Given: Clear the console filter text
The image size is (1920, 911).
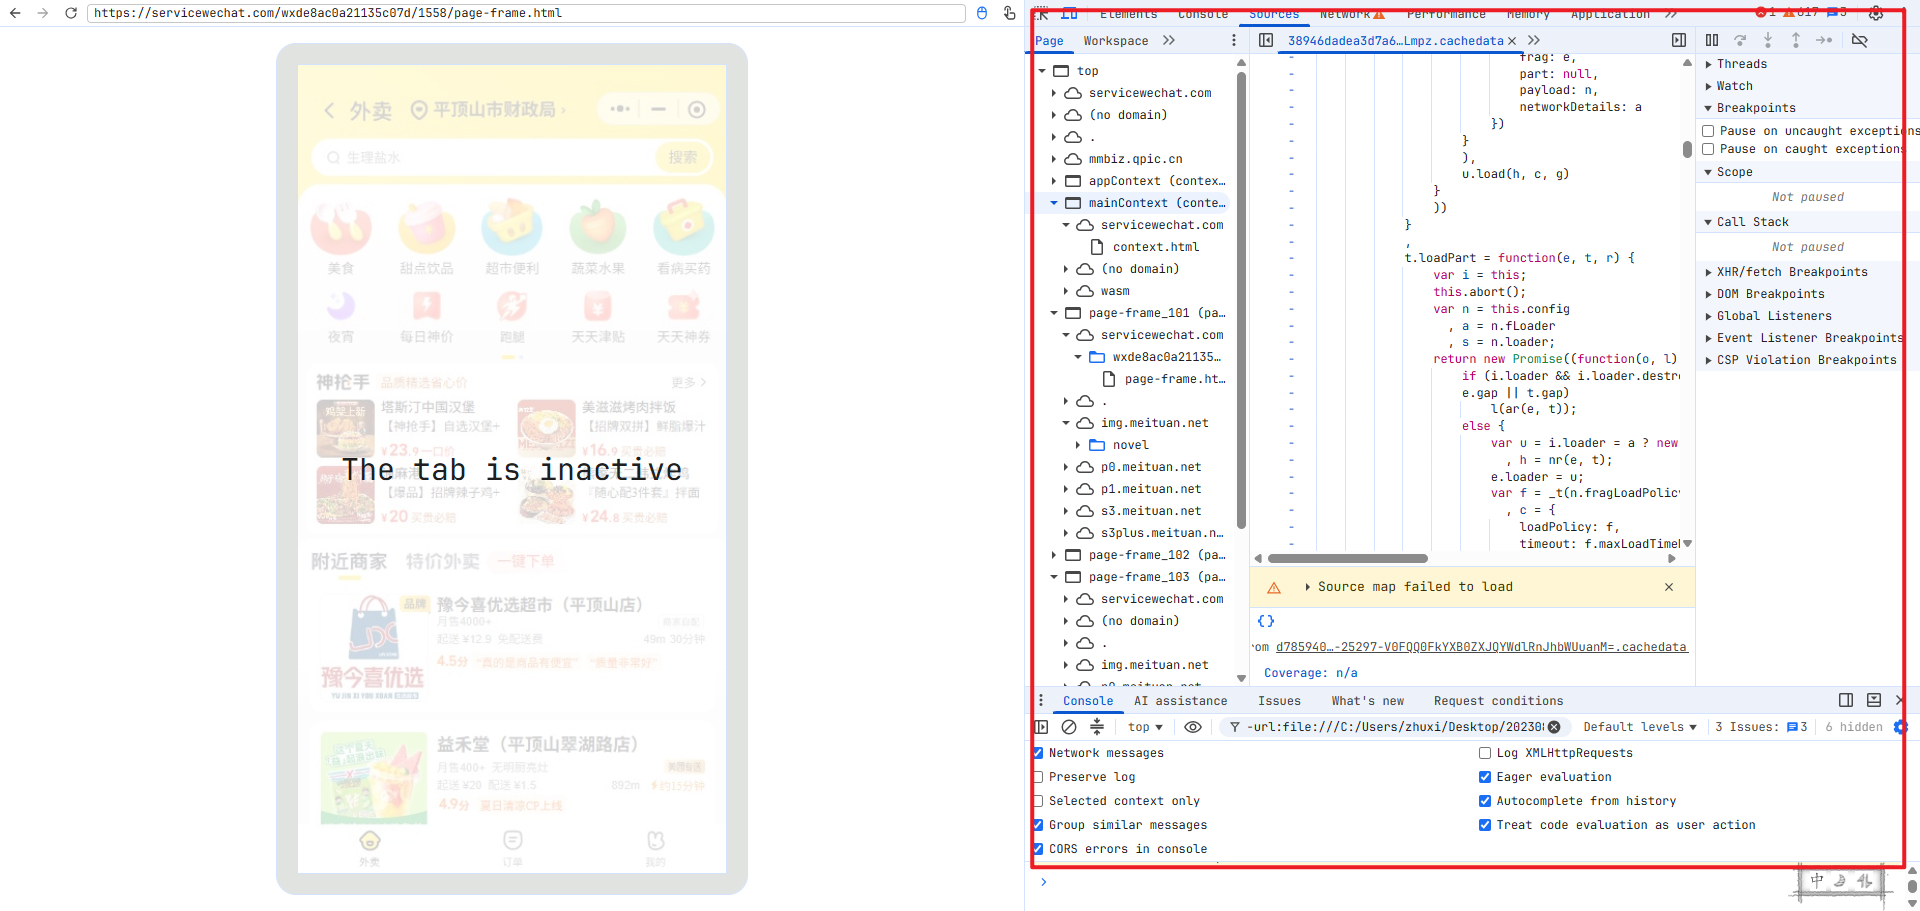Looking at the screenshot, I should [1554, 727].
